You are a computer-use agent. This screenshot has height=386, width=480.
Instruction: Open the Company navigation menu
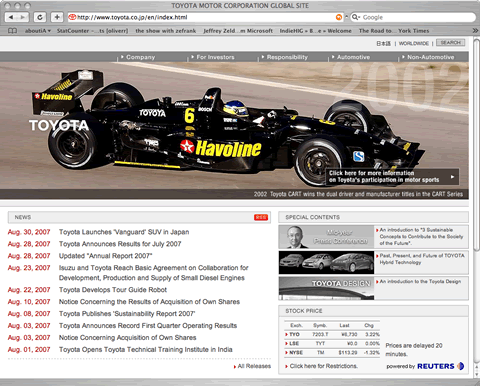point(138,57)
